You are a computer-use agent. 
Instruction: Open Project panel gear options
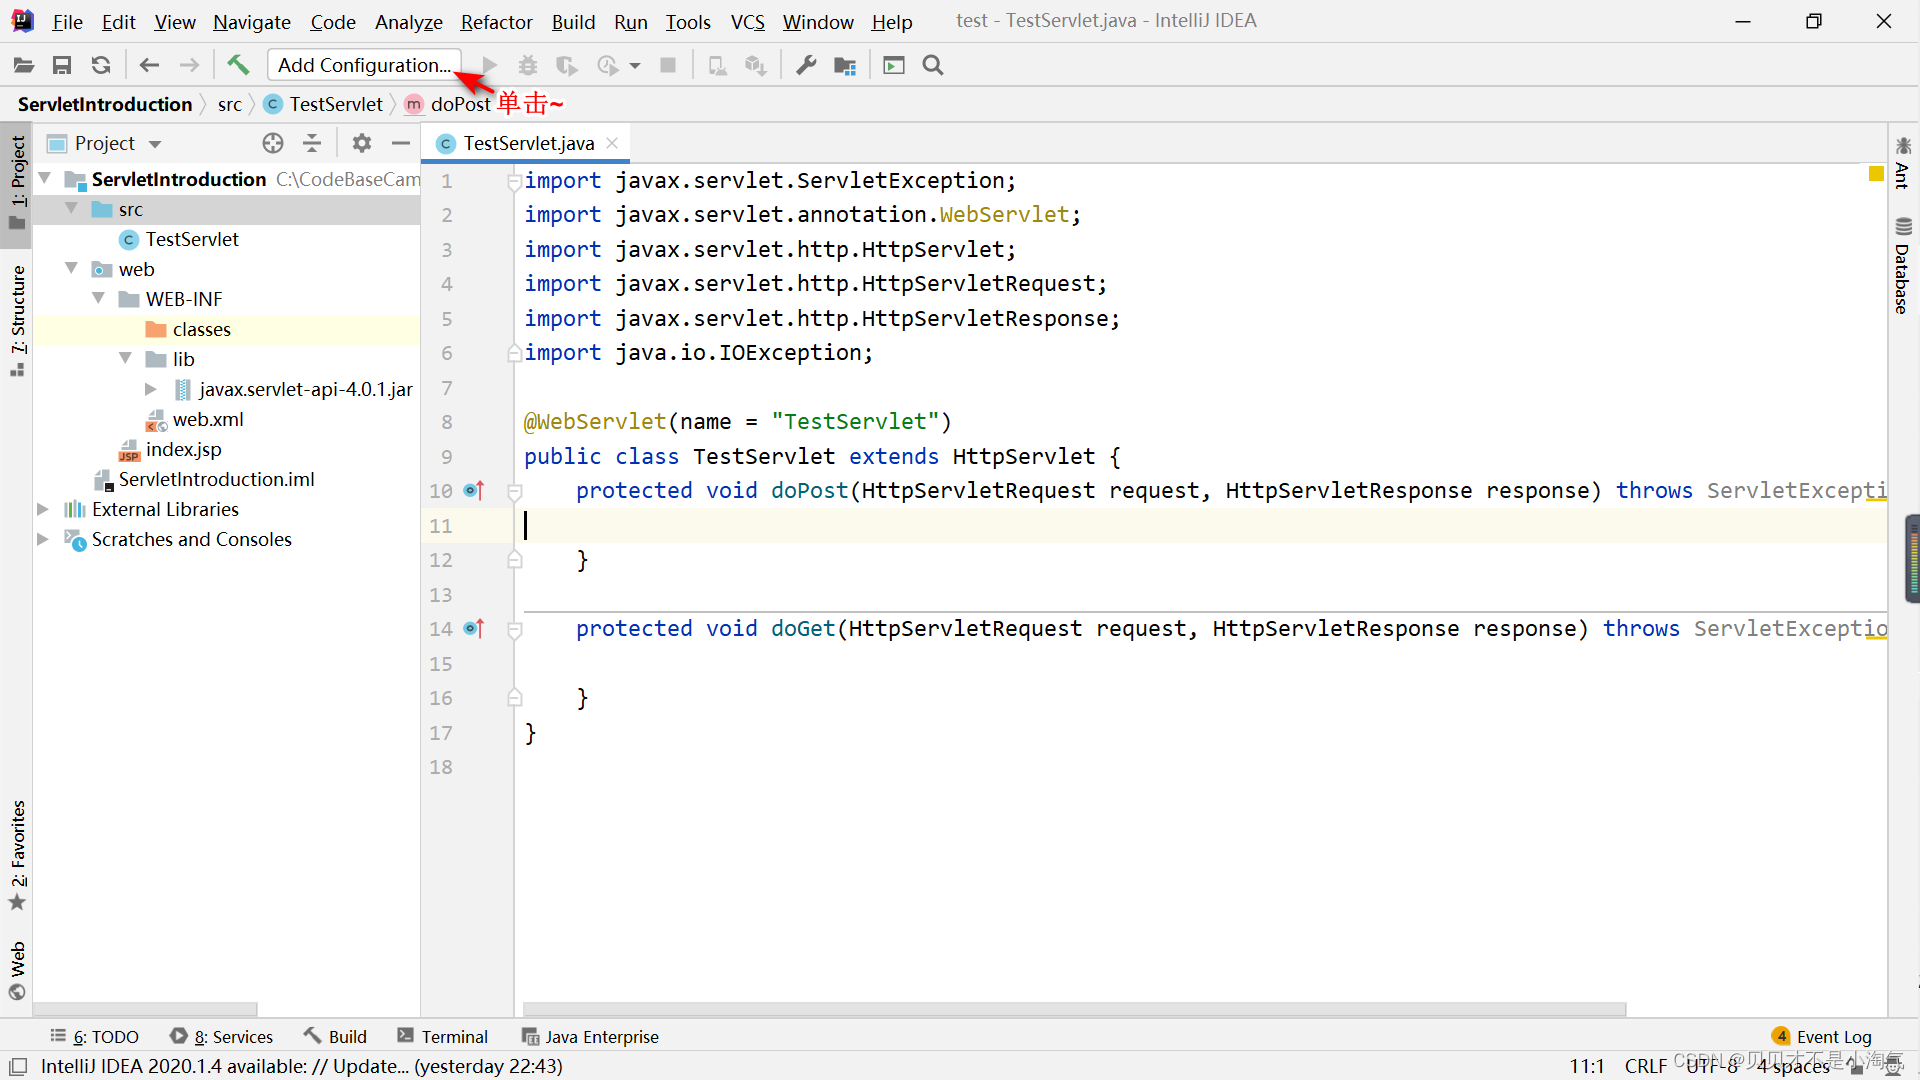pyautogui.click(x=362, y=143)
